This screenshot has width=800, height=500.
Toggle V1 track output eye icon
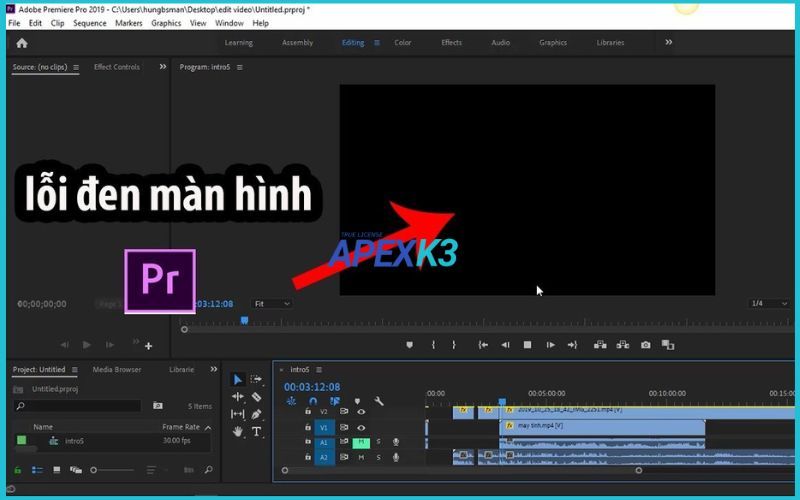[x=361, y=427]
